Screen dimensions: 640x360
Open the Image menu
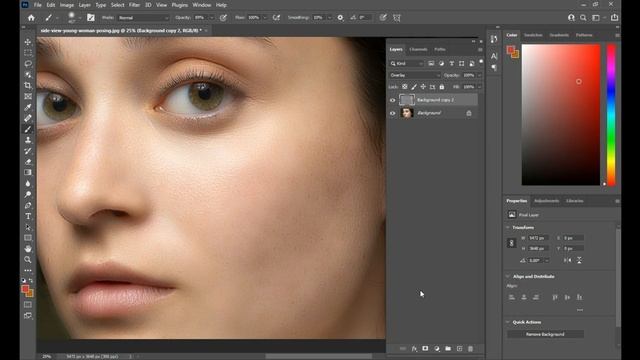[x=67, y=5]
